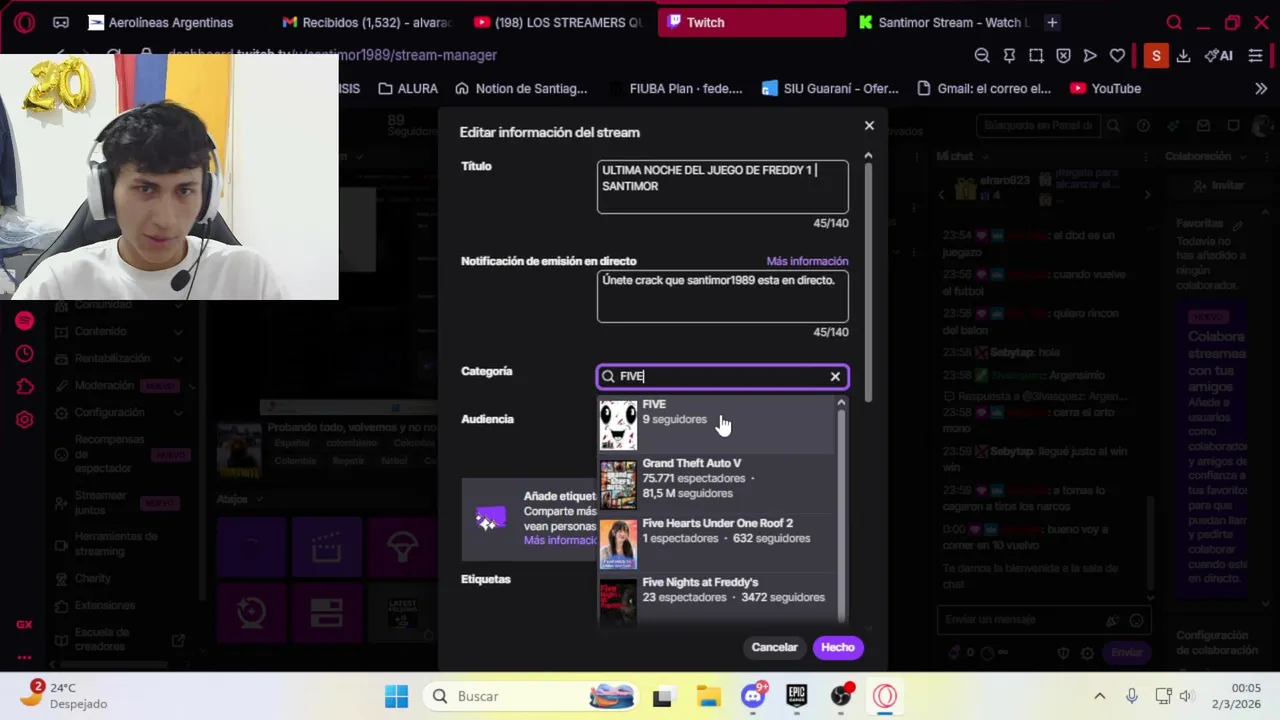
Task: Open the YouTube bookmark
Action: point(1105,88)
